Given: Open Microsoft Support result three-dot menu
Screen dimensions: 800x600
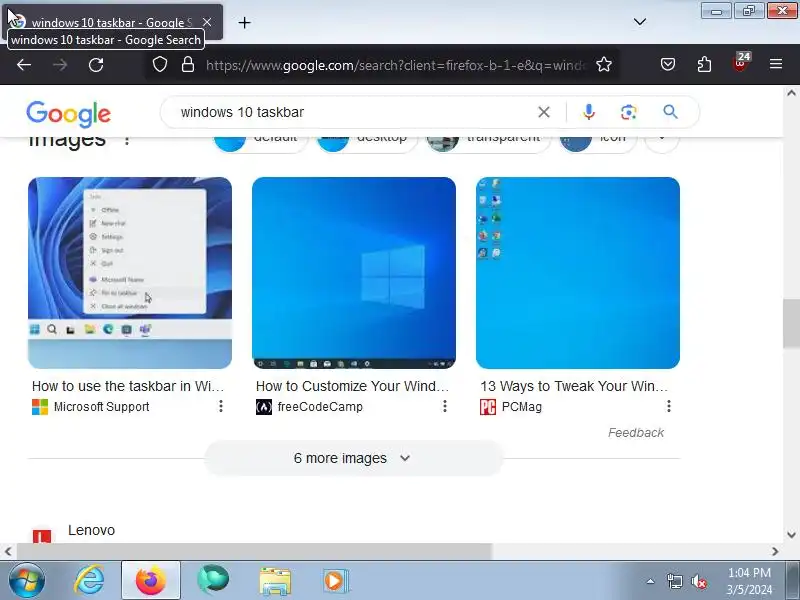Looking at the screenshot, I should tap(221, 406).
